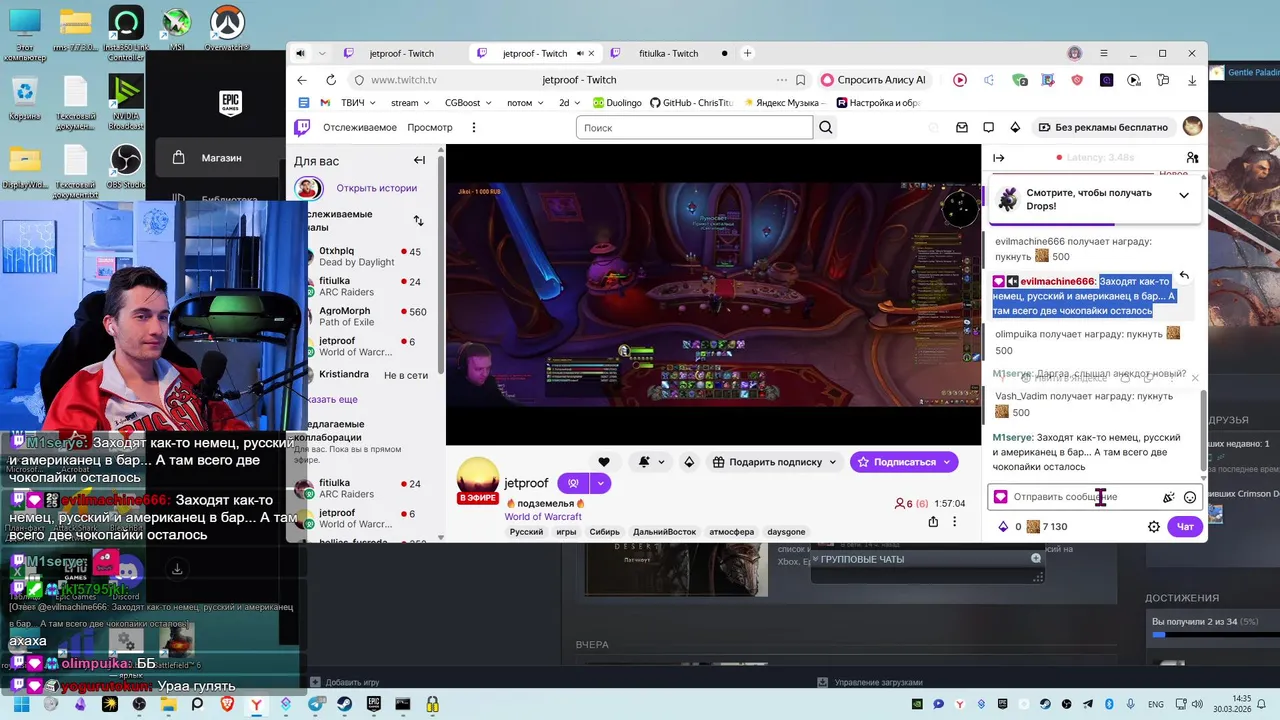Open Kristiandra offline channel in sidebar
Screen dimensions: 1280x720
coord(367,375)
